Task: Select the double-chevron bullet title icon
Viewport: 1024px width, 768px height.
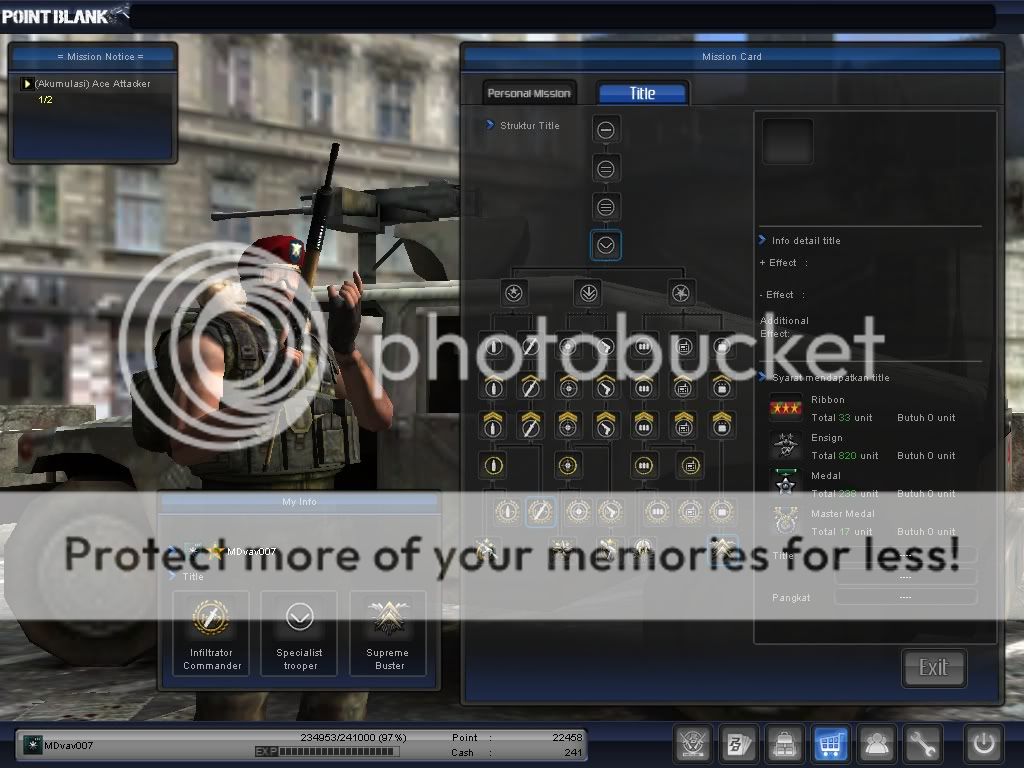Action: click(x=493, y=424)
